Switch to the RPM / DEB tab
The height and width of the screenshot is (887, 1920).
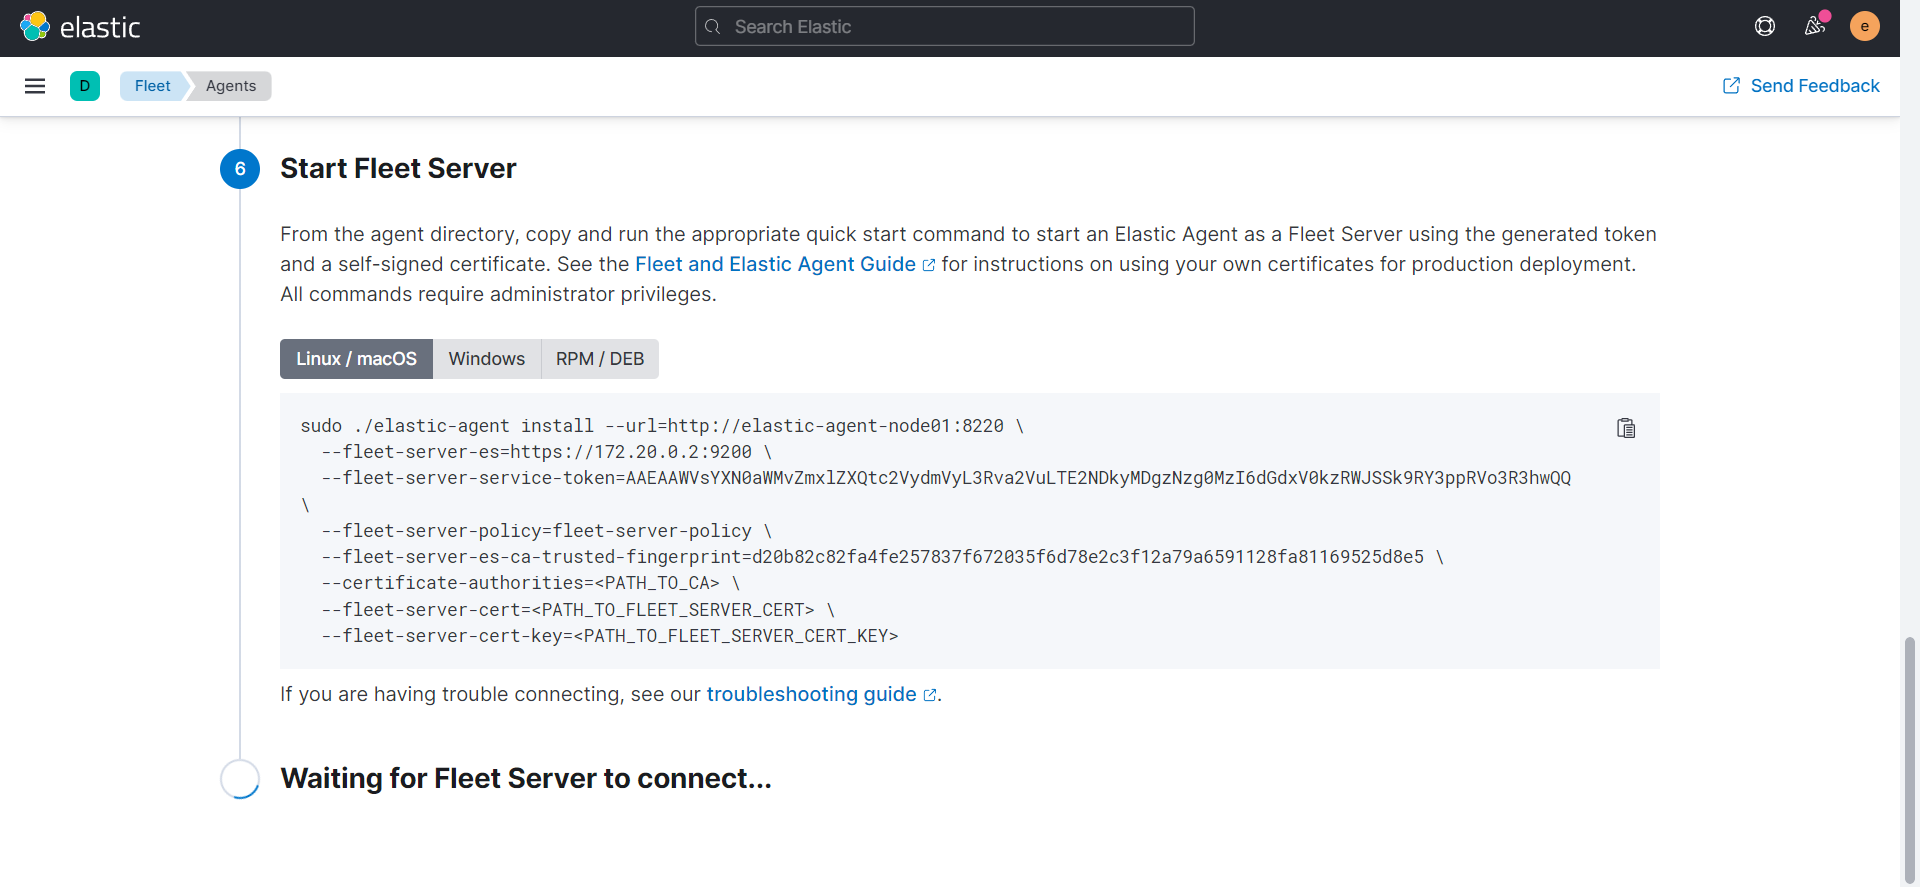pos(600,359)
